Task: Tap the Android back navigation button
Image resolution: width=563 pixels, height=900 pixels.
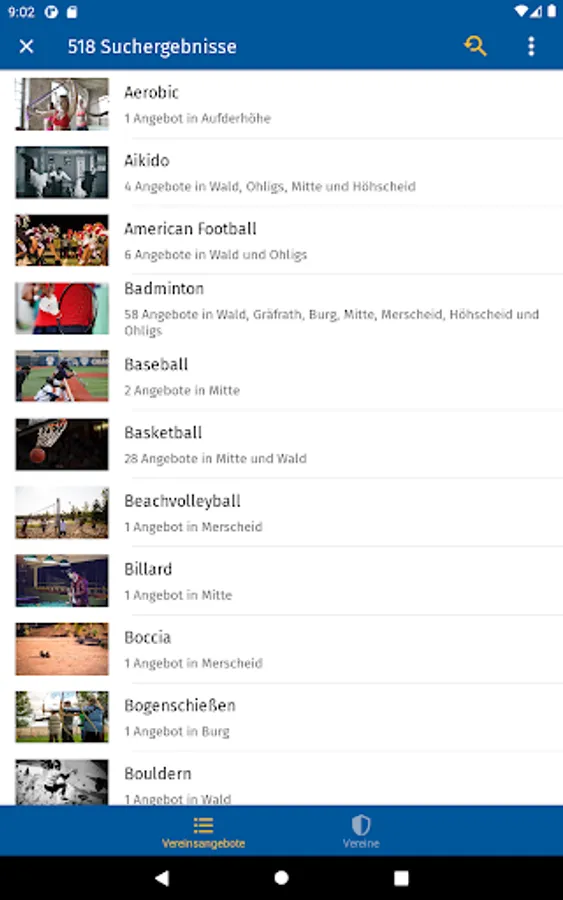Action: pyautogui.click(x=162, y=878)
